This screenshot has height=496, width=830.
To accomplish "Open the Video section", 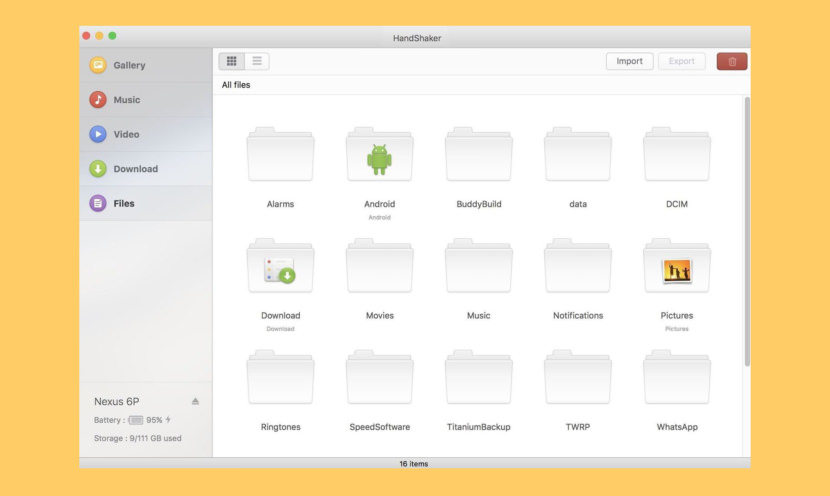I will [x=125, y=134].
